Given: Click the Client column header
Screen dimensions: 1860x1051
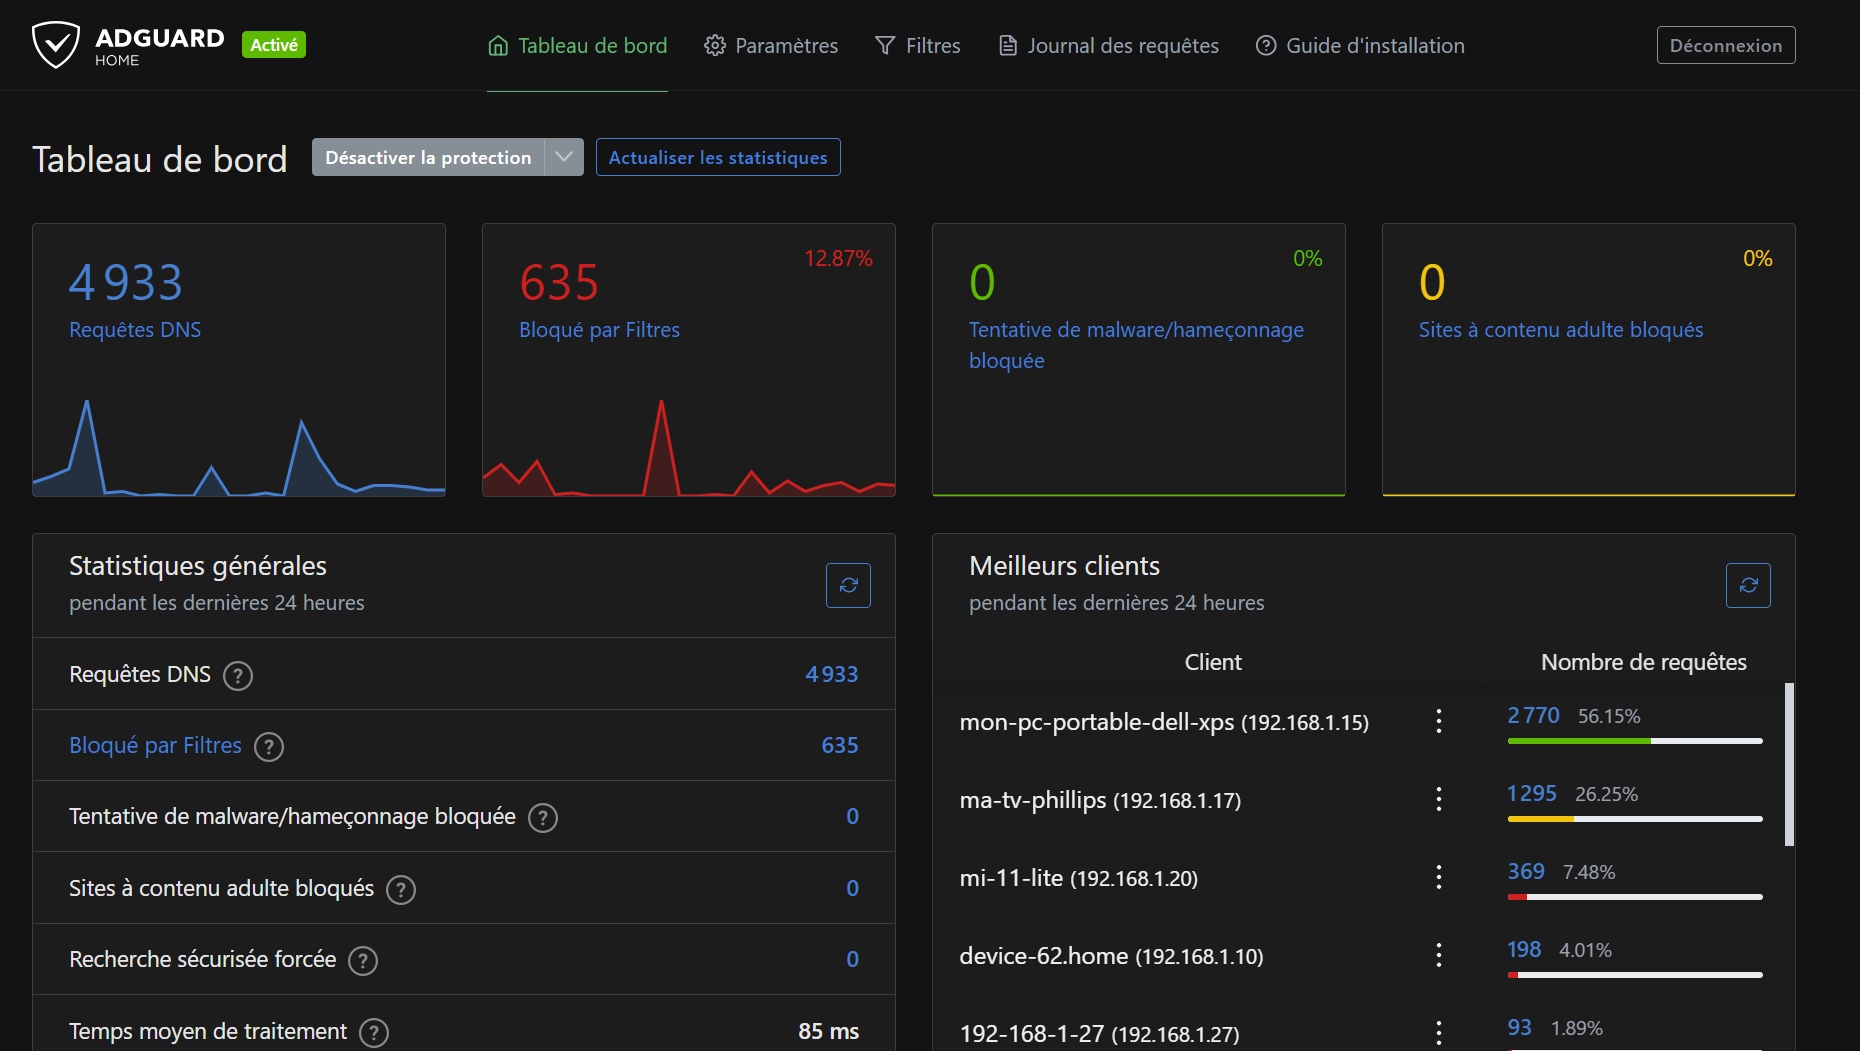Looking at the screenshot, I should coord(1213,662).
